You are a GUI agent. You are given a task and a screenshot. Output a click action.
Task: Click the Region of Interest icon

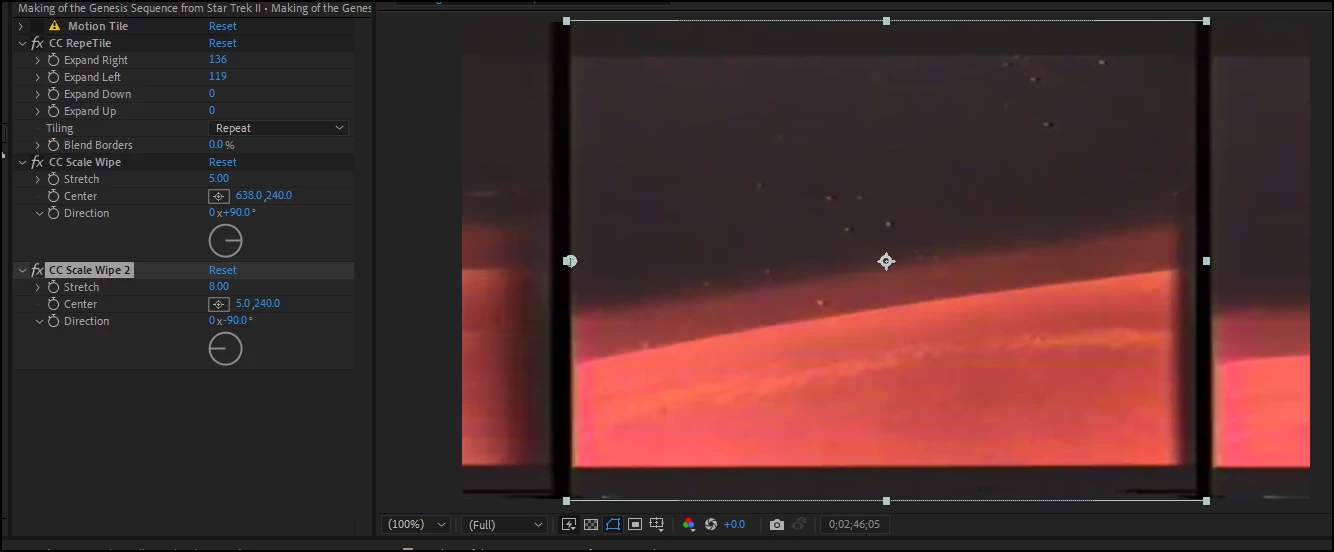point(635,524)
